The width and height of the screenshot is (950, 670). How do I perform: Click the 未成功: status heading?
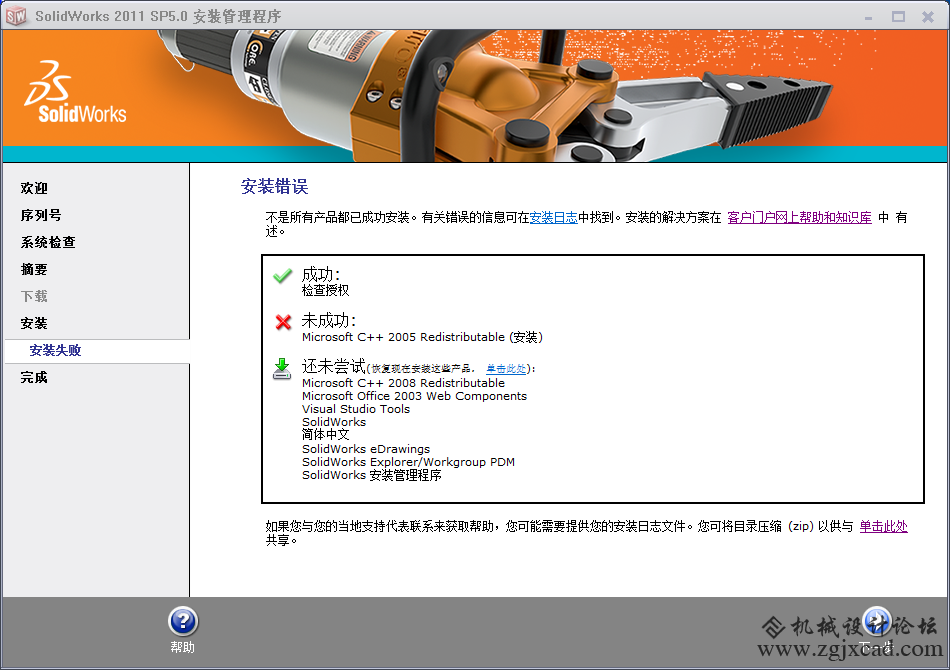click(x=328, y=320)
